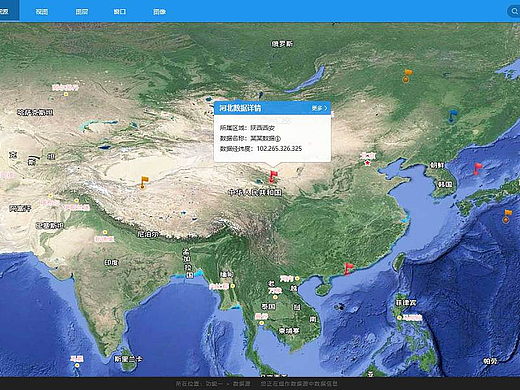Select the blue flag marker on map
Viewport: 520px width, 390px height.
[452, 115]
